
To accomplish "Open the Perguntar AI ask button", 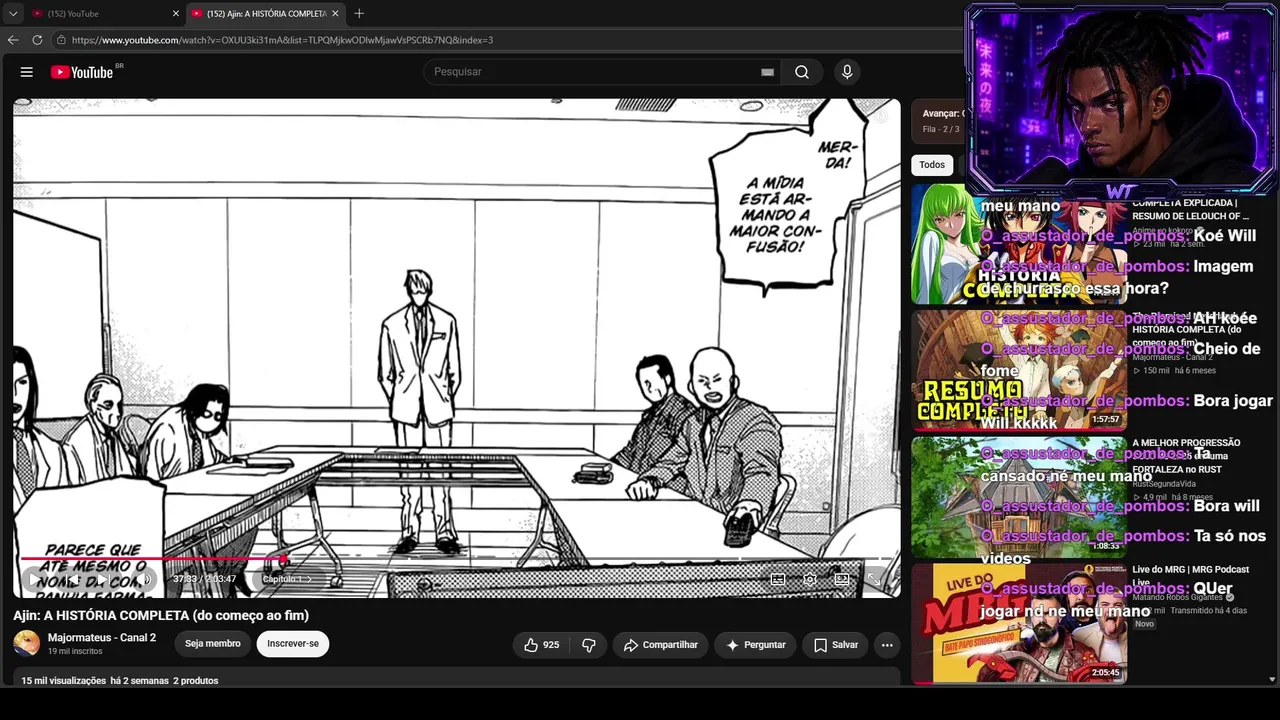I will coord(756,645).
